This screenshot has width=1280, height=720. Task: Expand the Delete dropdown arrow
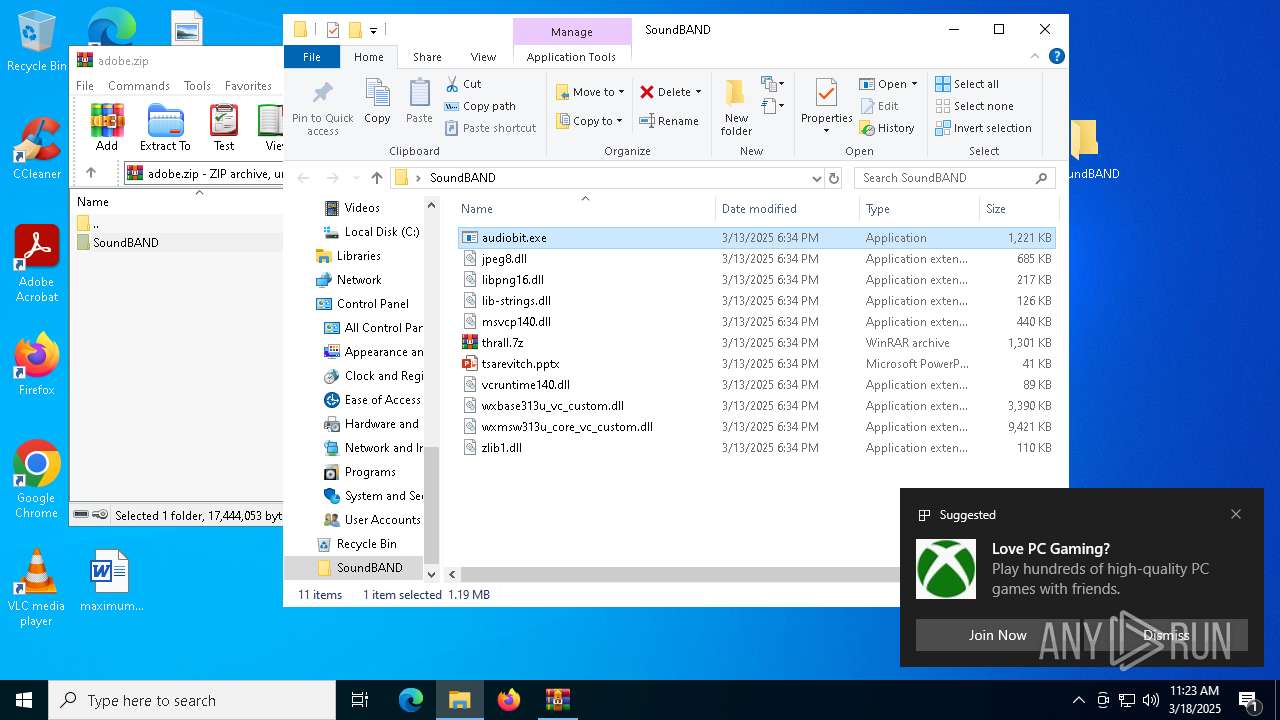pyautogui.click(x=698, y=92)
